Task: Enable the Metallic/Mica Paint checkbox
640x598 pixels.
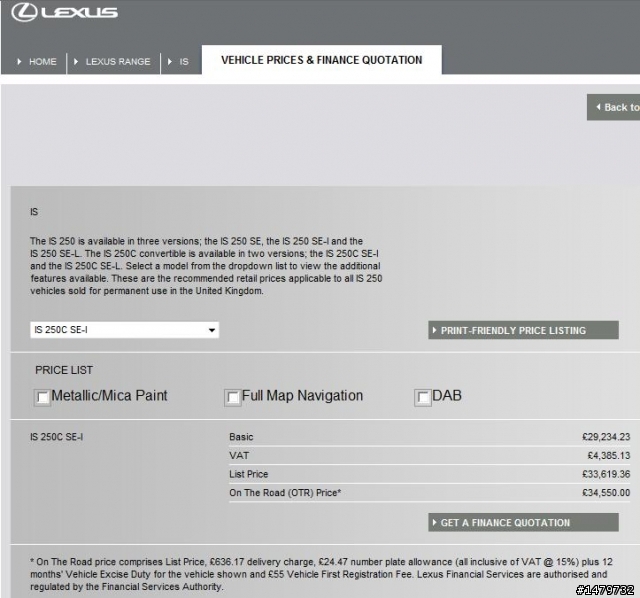Action: click(x=42, y=397)
